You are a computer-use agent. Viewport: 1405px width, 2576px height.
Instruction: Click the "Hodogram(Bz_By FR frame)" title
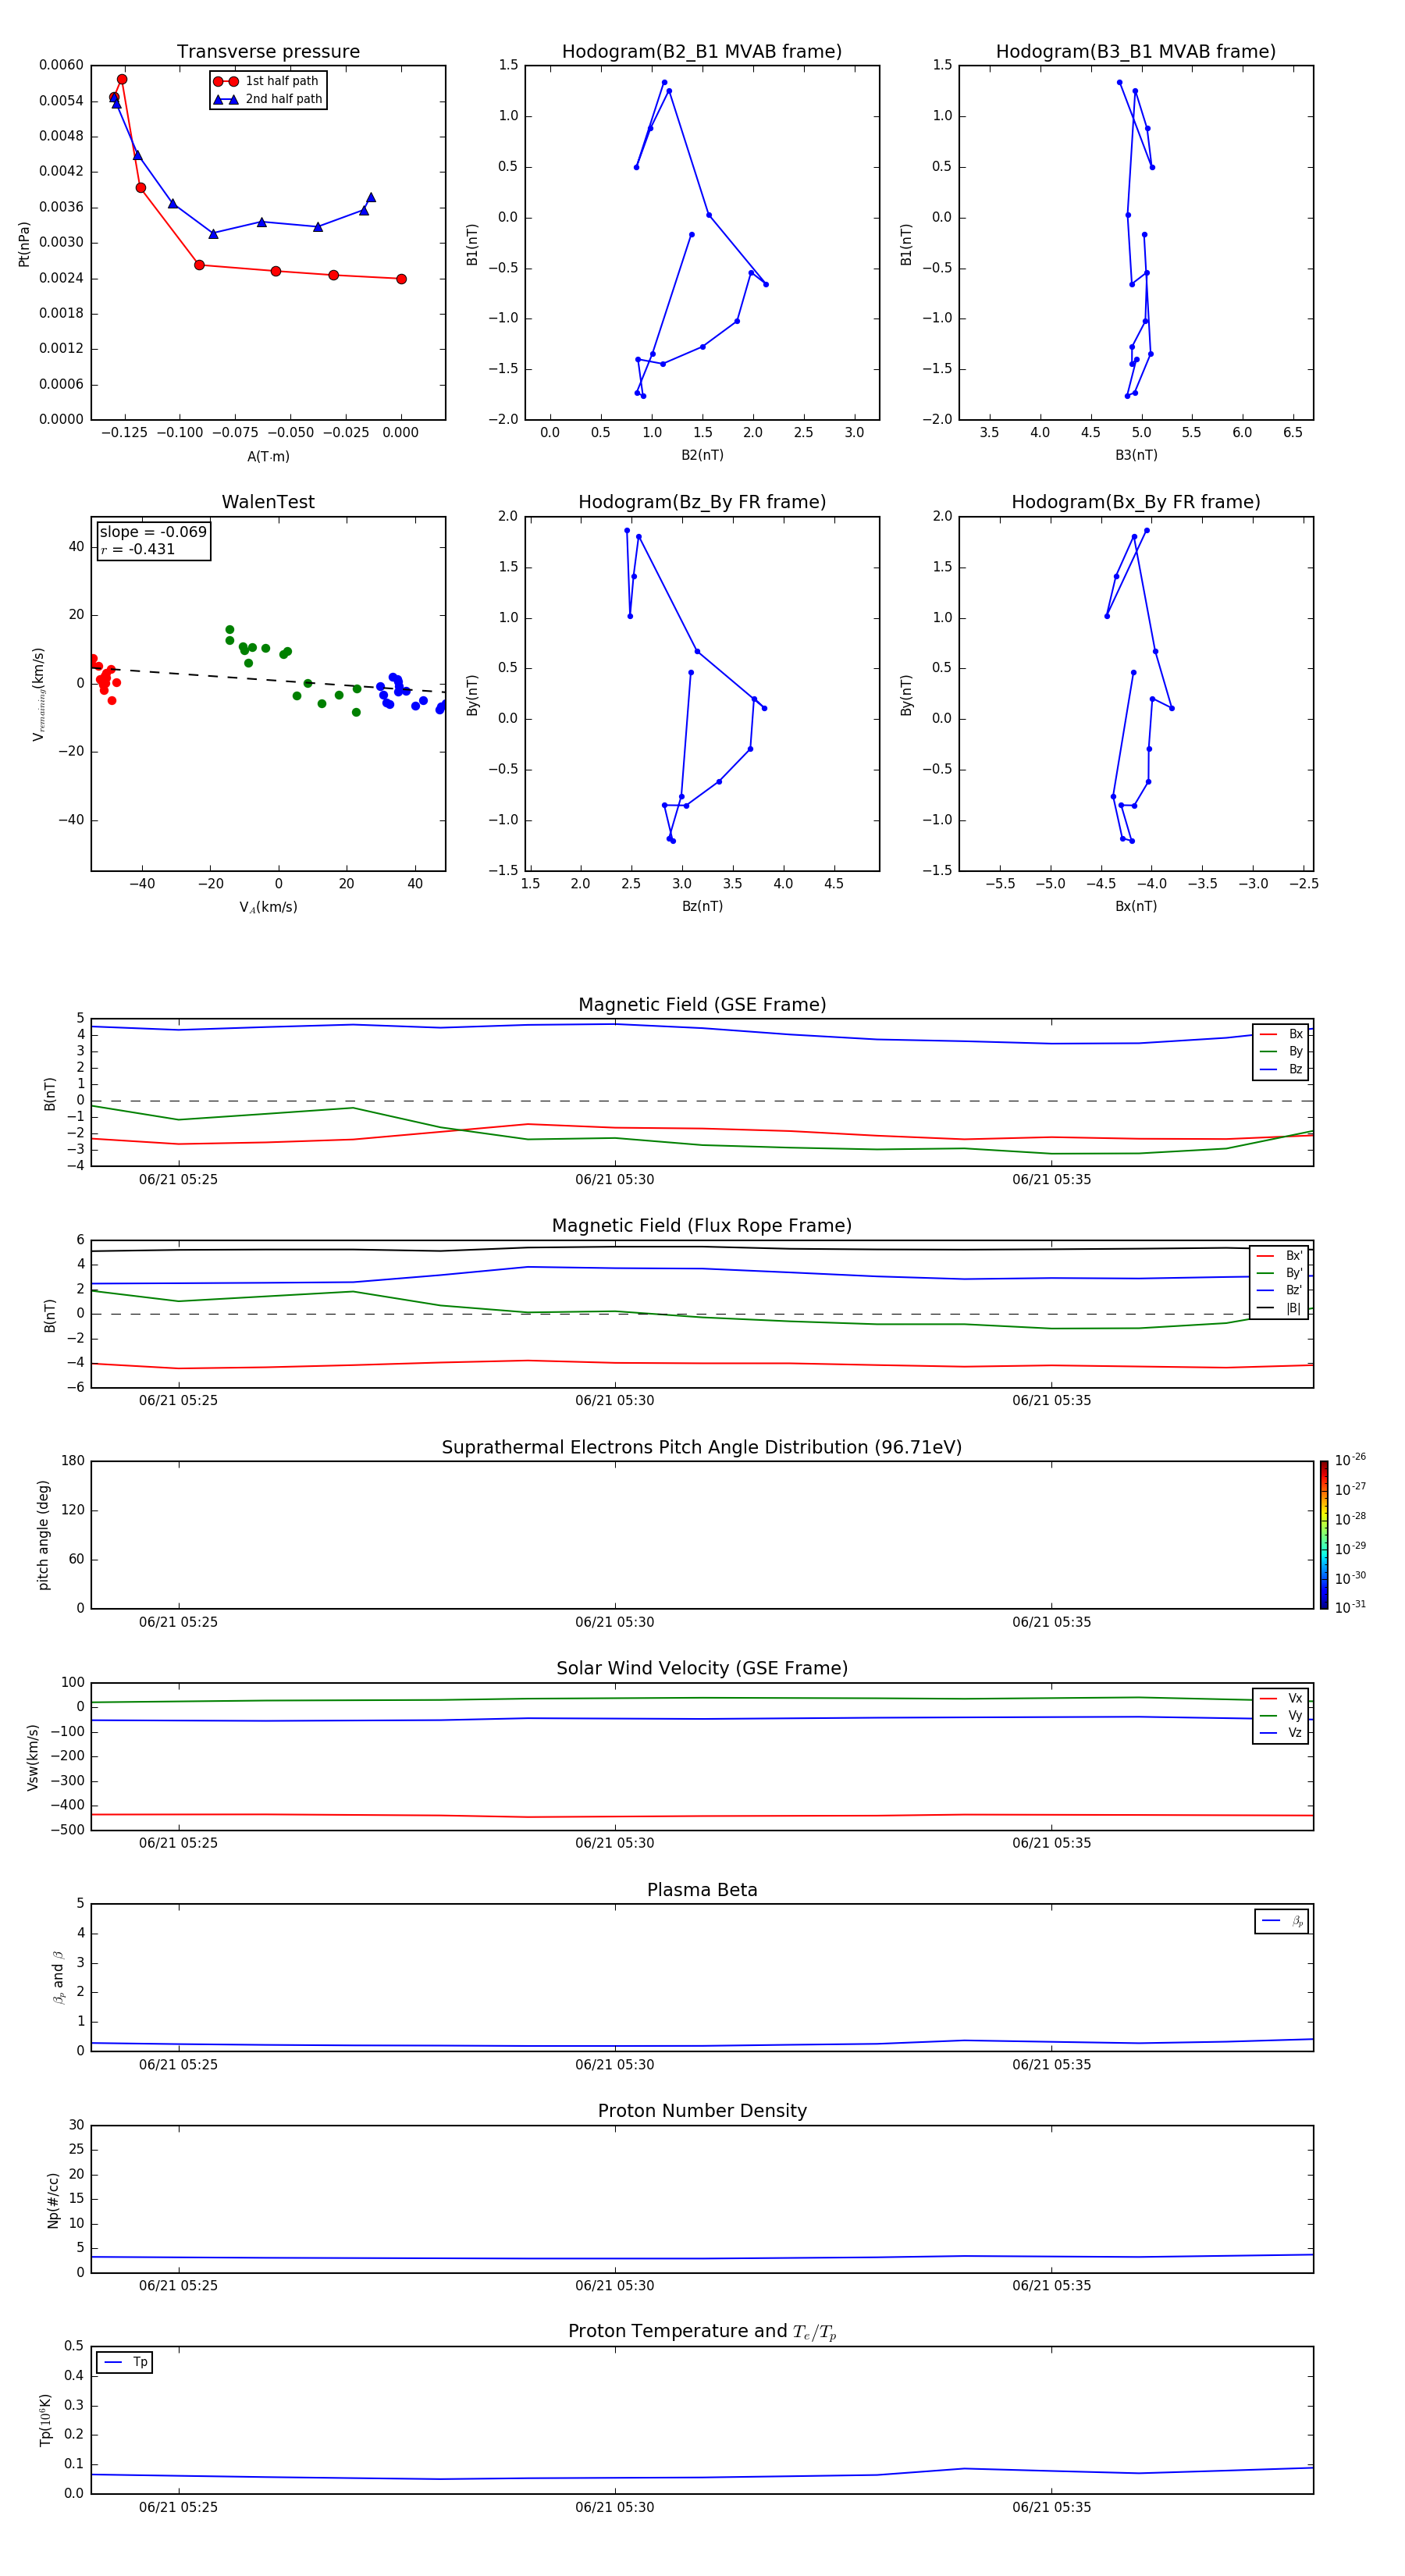tap(702, 502)
